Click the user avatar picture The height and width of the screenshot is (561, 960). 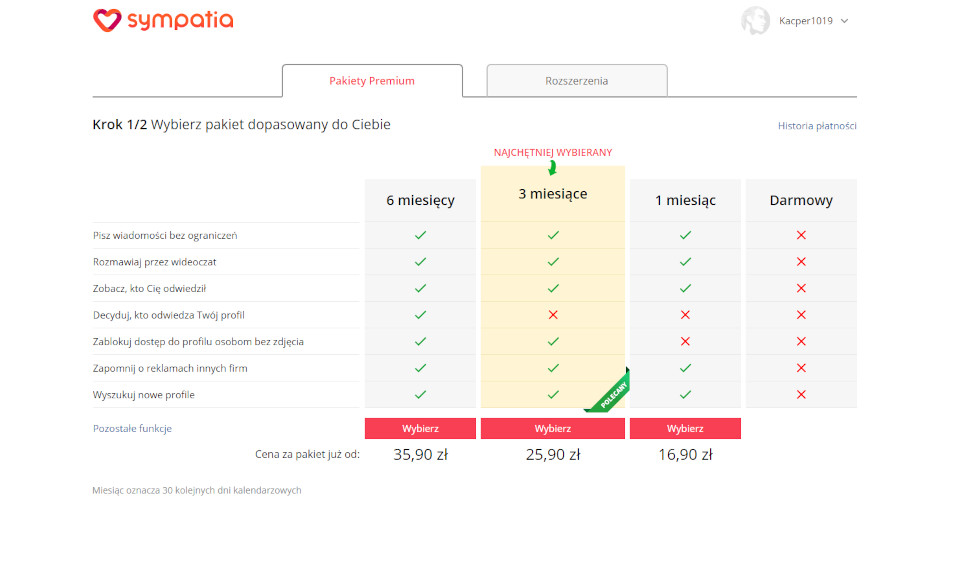pyautogui.click(x=755, y=21)
